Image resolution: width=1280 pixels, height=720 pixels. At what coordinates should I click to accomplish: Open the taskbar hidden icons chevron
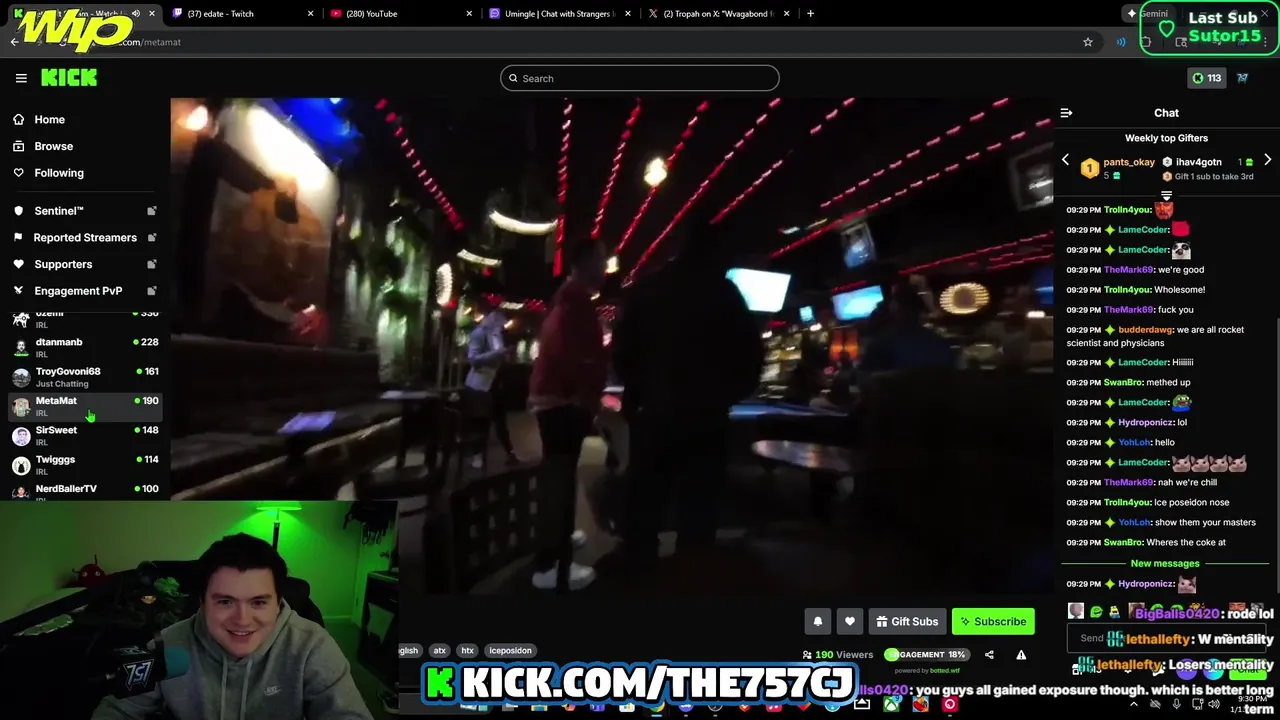[1133, 704]
